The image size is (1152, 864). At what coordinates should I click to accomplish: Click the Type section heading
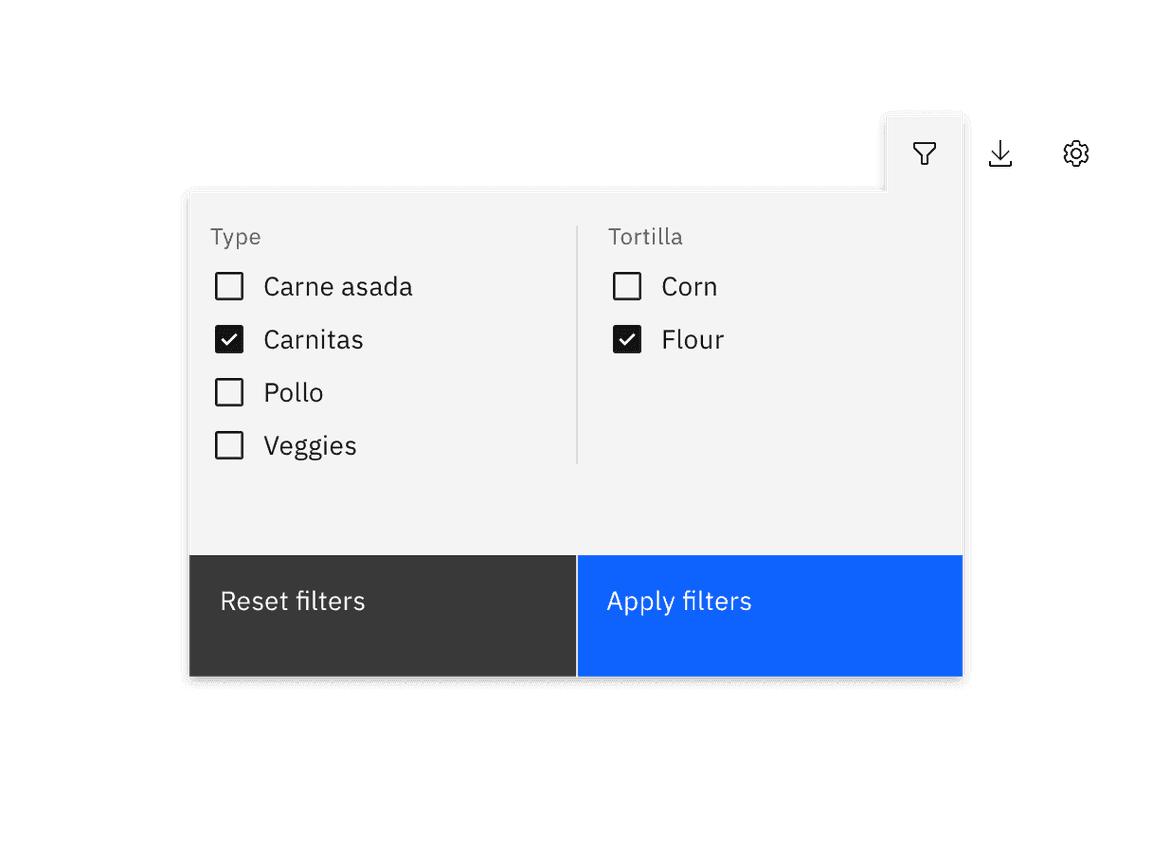point(236,237)
